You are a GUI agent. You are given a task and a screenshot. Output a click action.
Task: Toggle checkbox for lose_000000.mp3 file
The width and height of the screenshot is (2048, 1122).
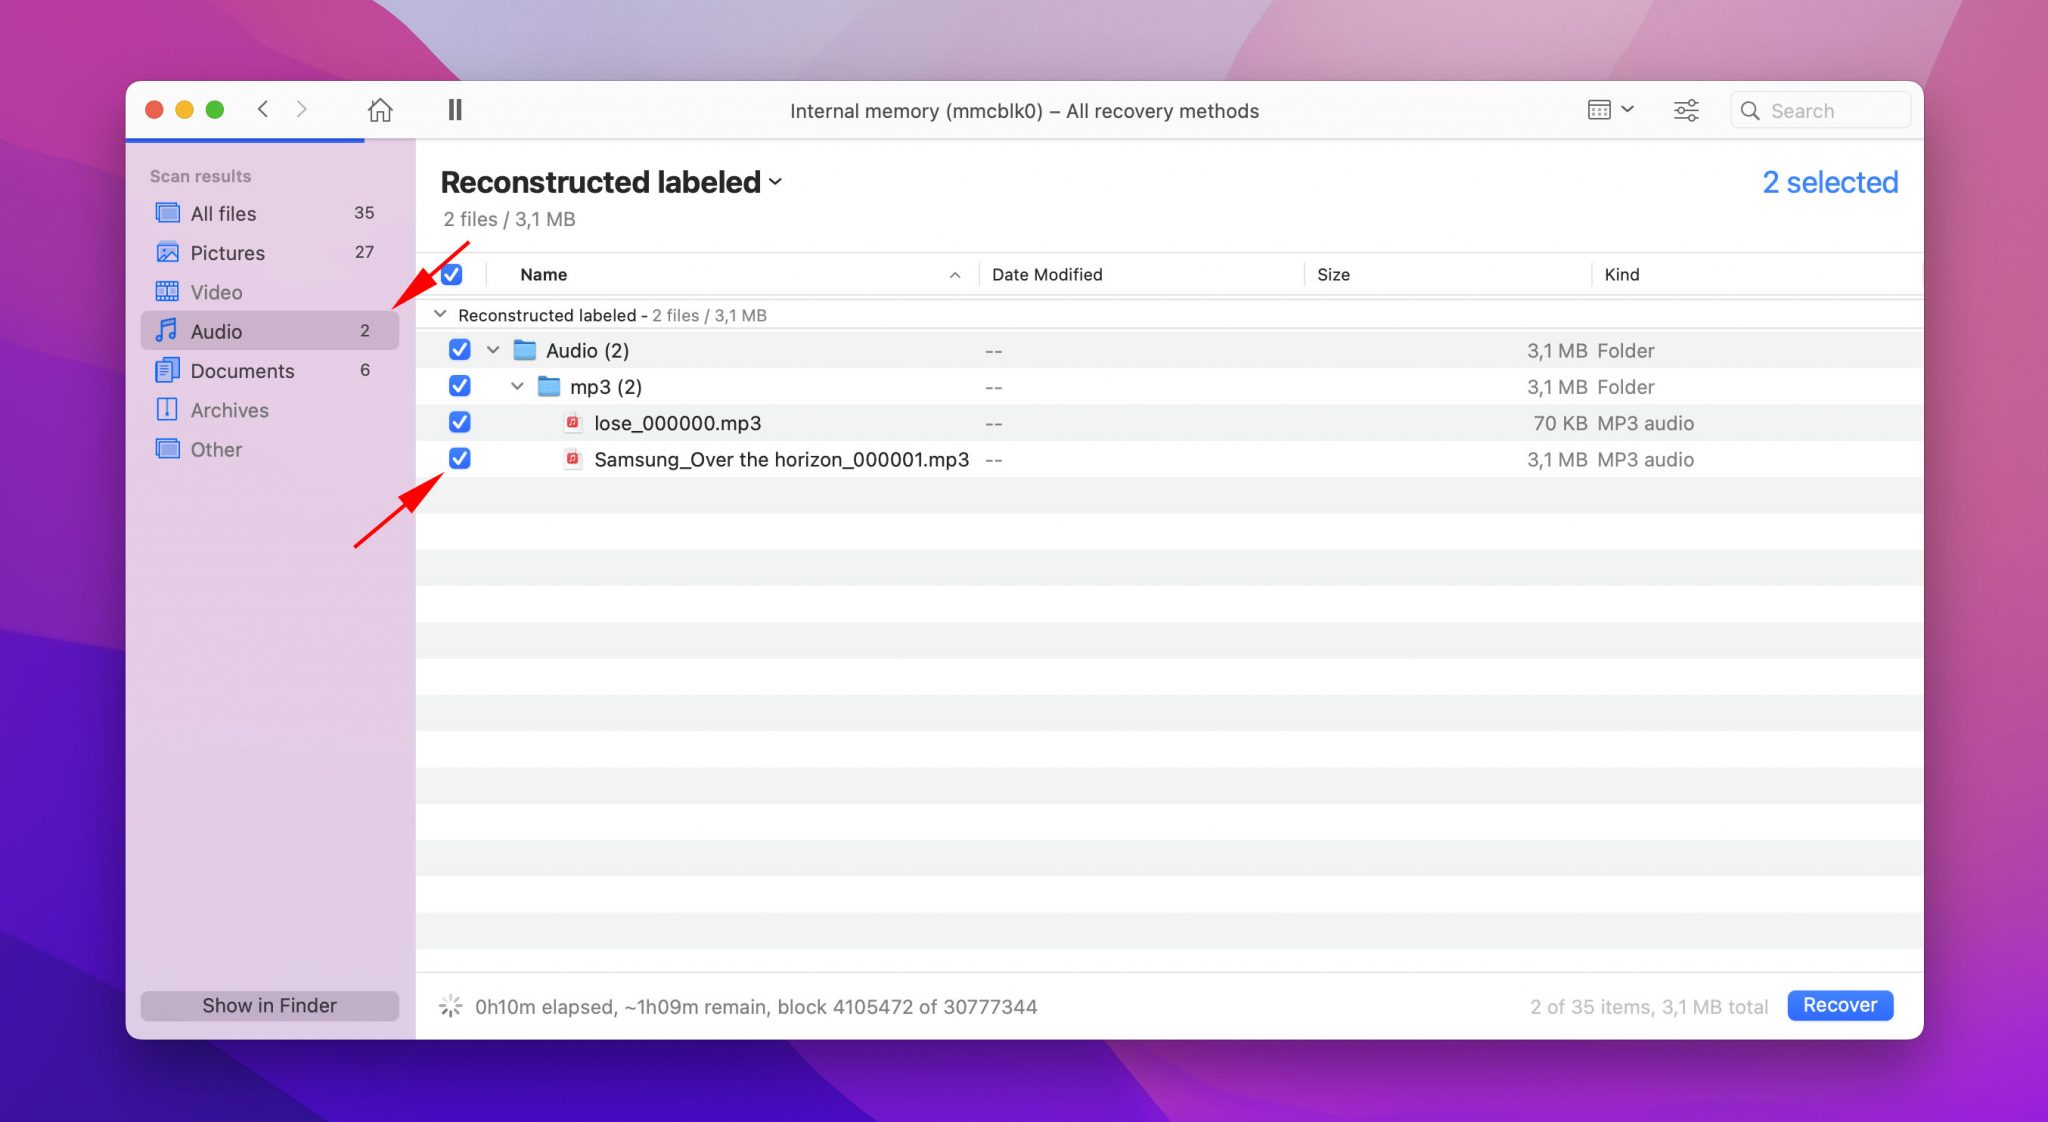click(x=460, y=423)
